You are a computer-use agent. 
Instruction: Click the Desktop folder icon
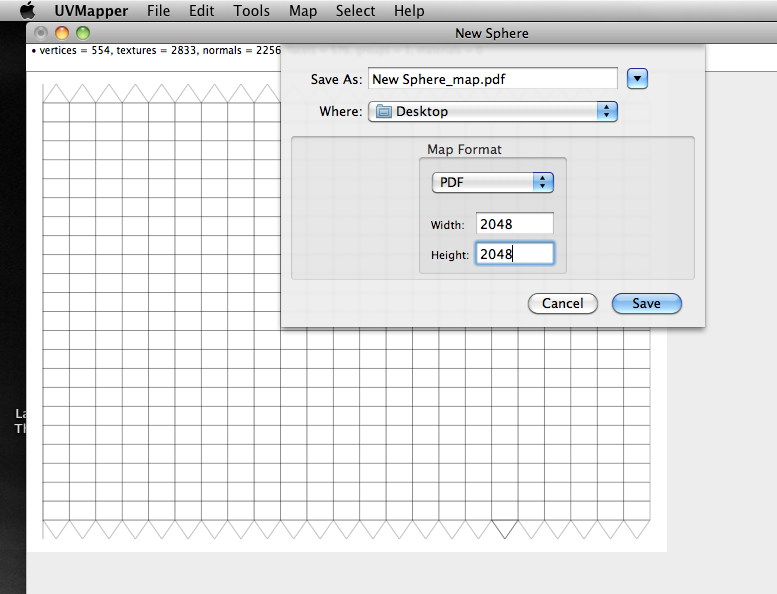(x=384, y=111)
